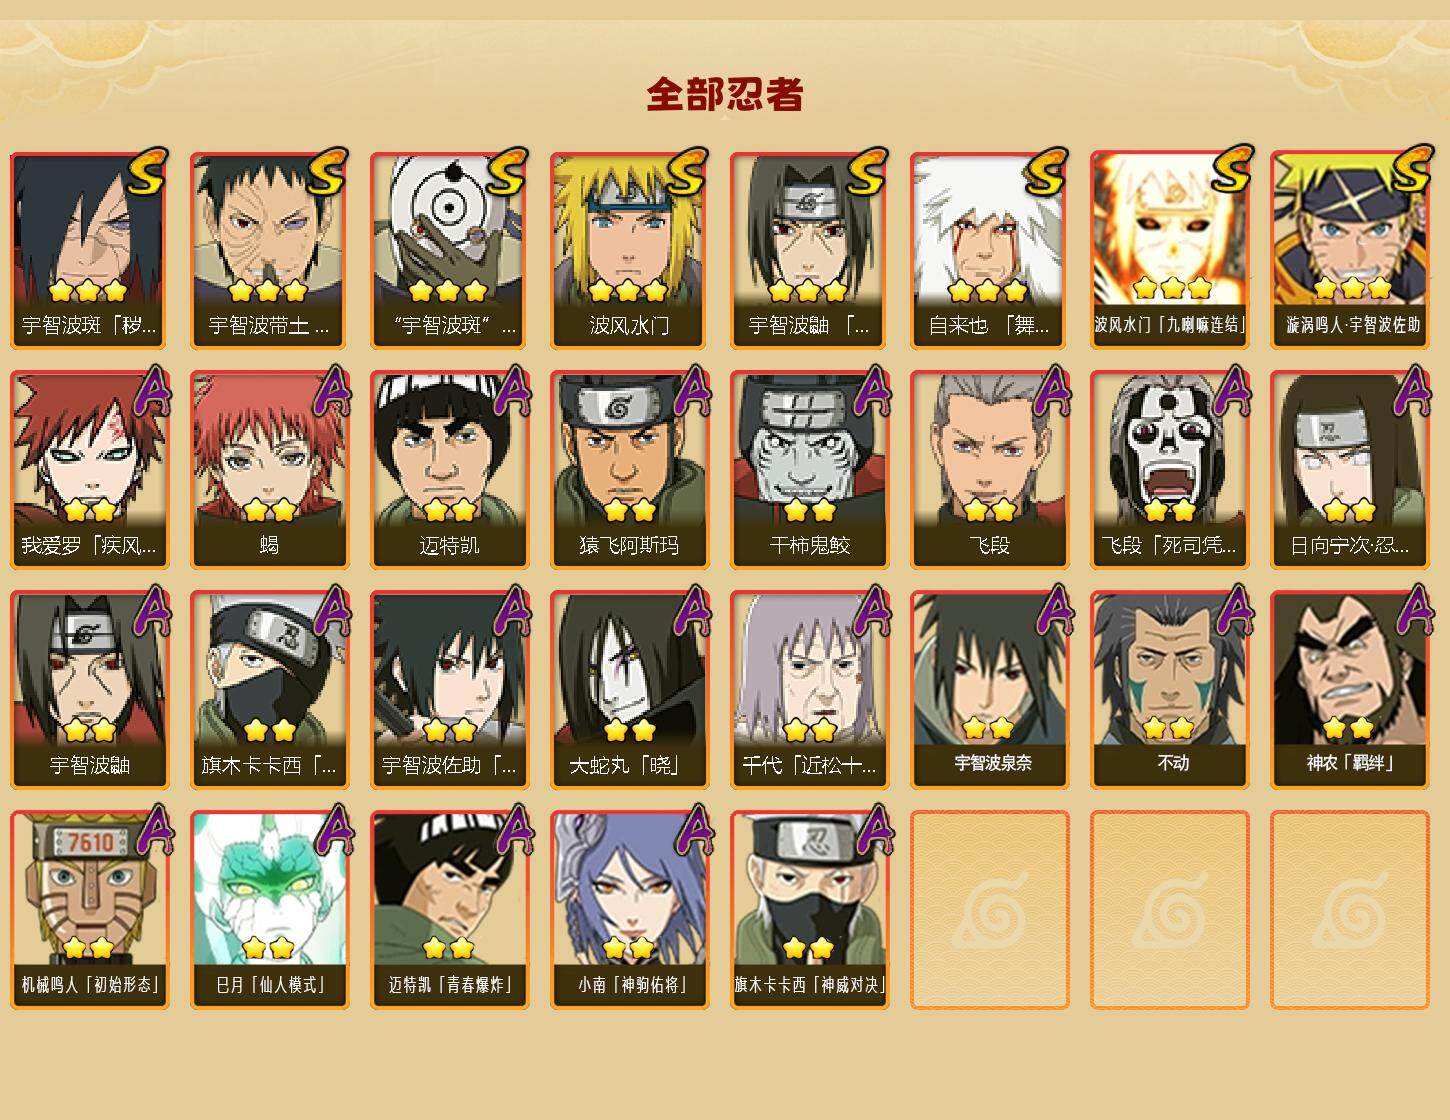The height and width of the screenshot is (1120, 1450).
Task: Click the A rank badge on 大蛇丸「晓」 card
Action: tap(690, 610)
